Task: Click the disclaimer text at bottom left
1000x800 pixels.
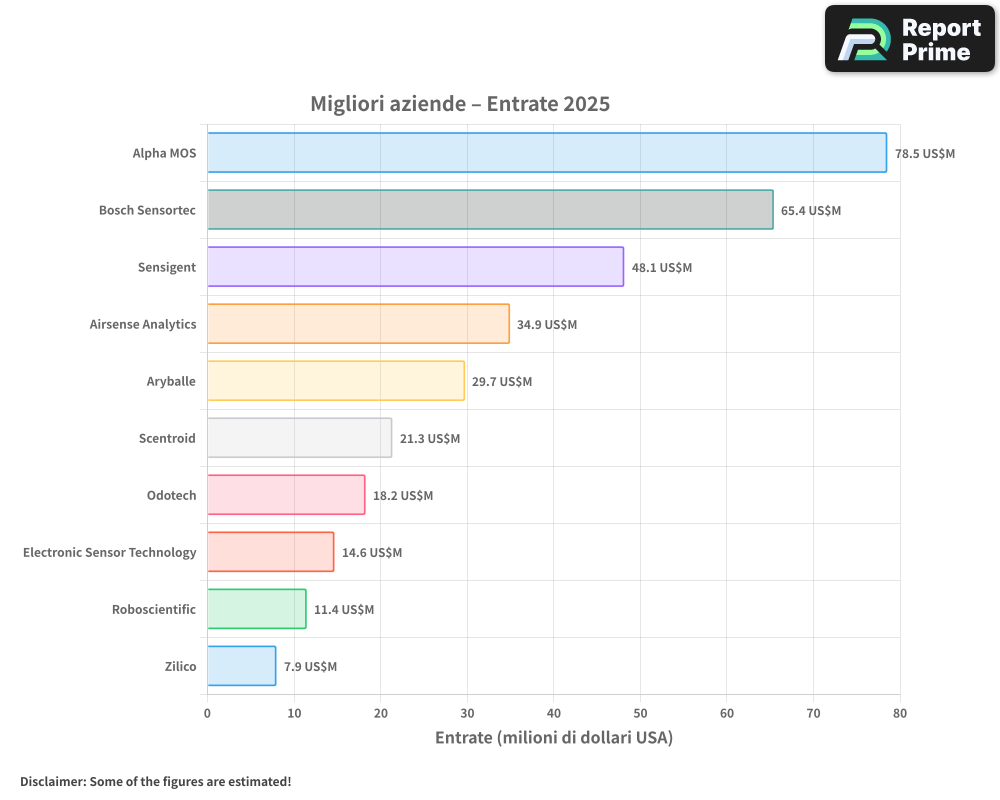Action: click(157, 781)
